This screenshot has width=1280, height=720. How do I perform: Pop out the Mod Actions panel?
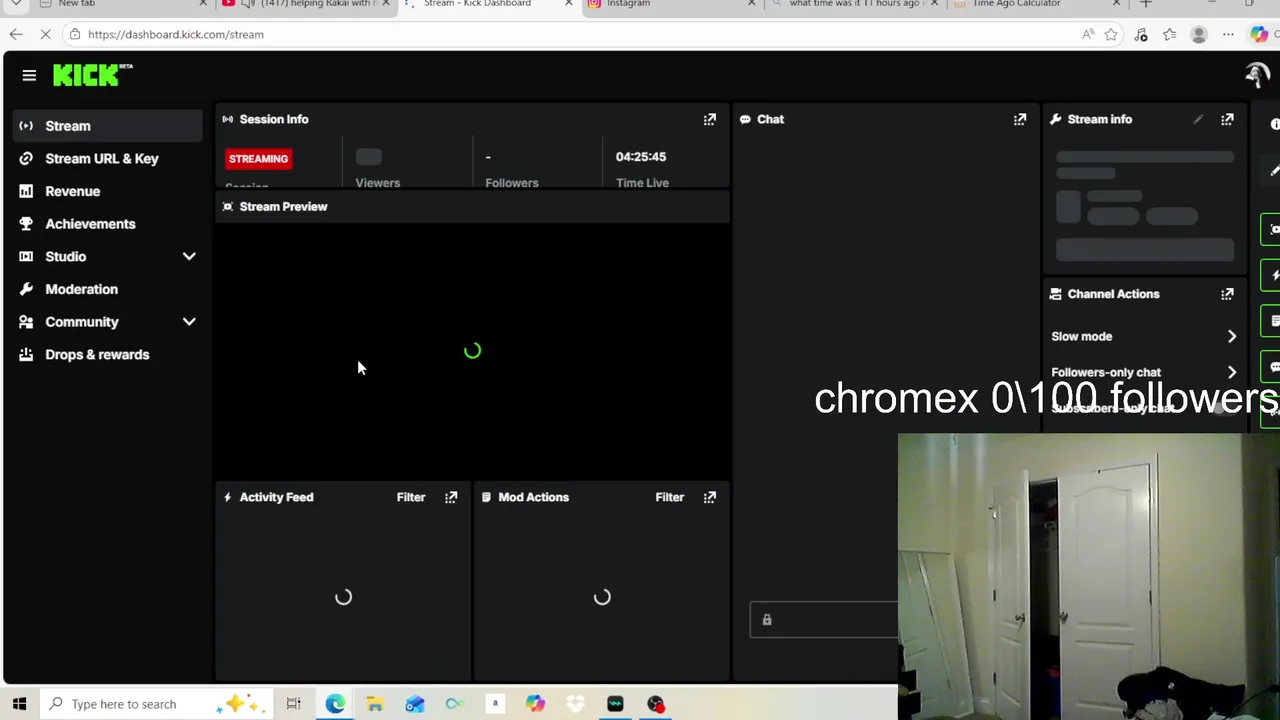point(710,497)
